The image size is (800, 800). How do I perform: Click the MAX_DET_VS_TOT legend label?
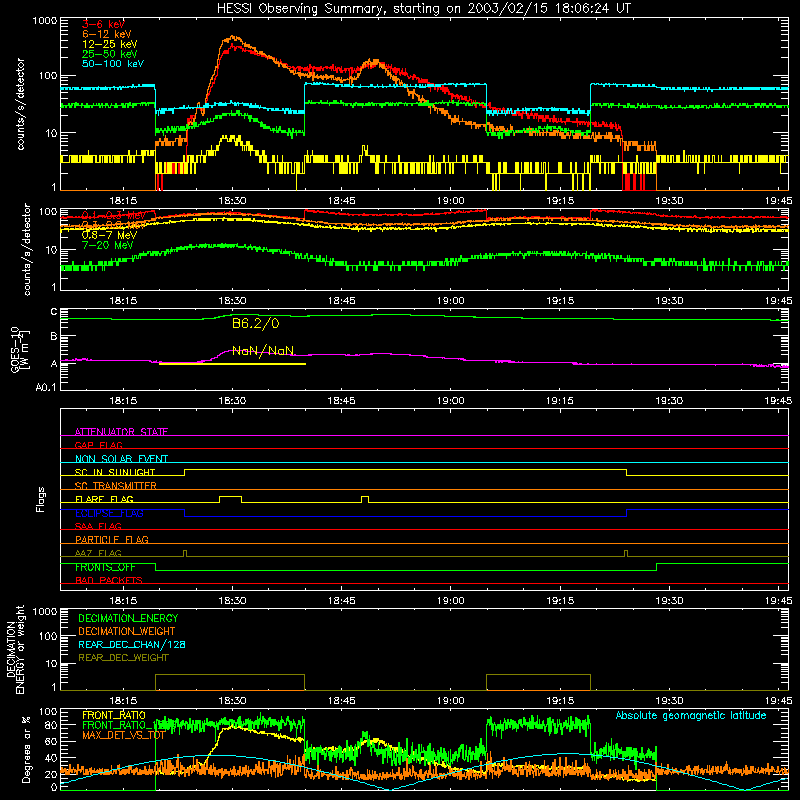coord(123,735)
